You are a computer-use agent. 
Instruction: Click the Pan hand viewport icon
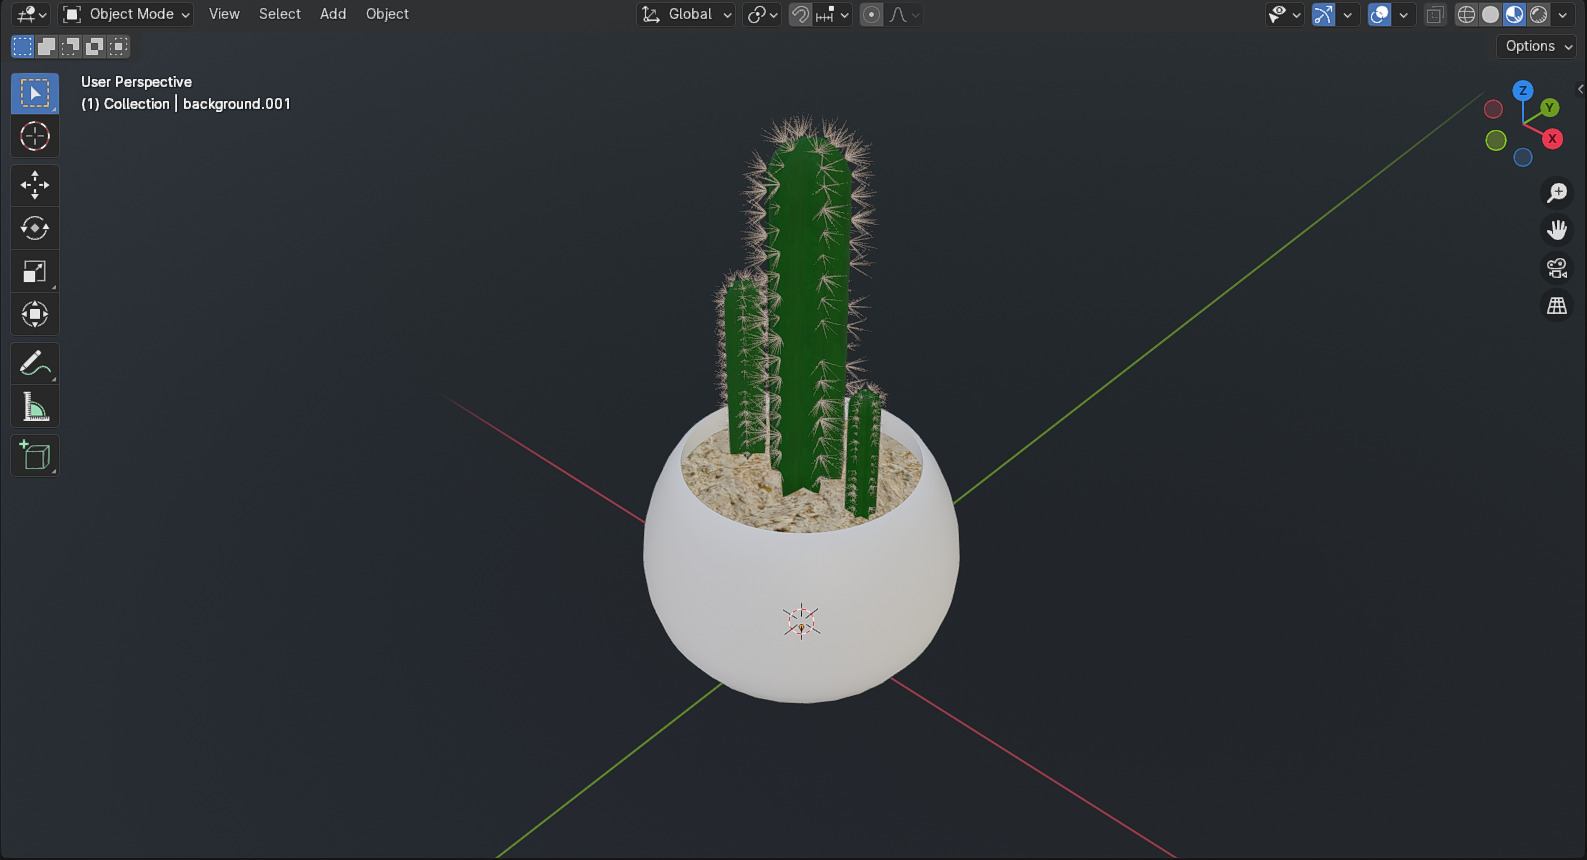1557,230
